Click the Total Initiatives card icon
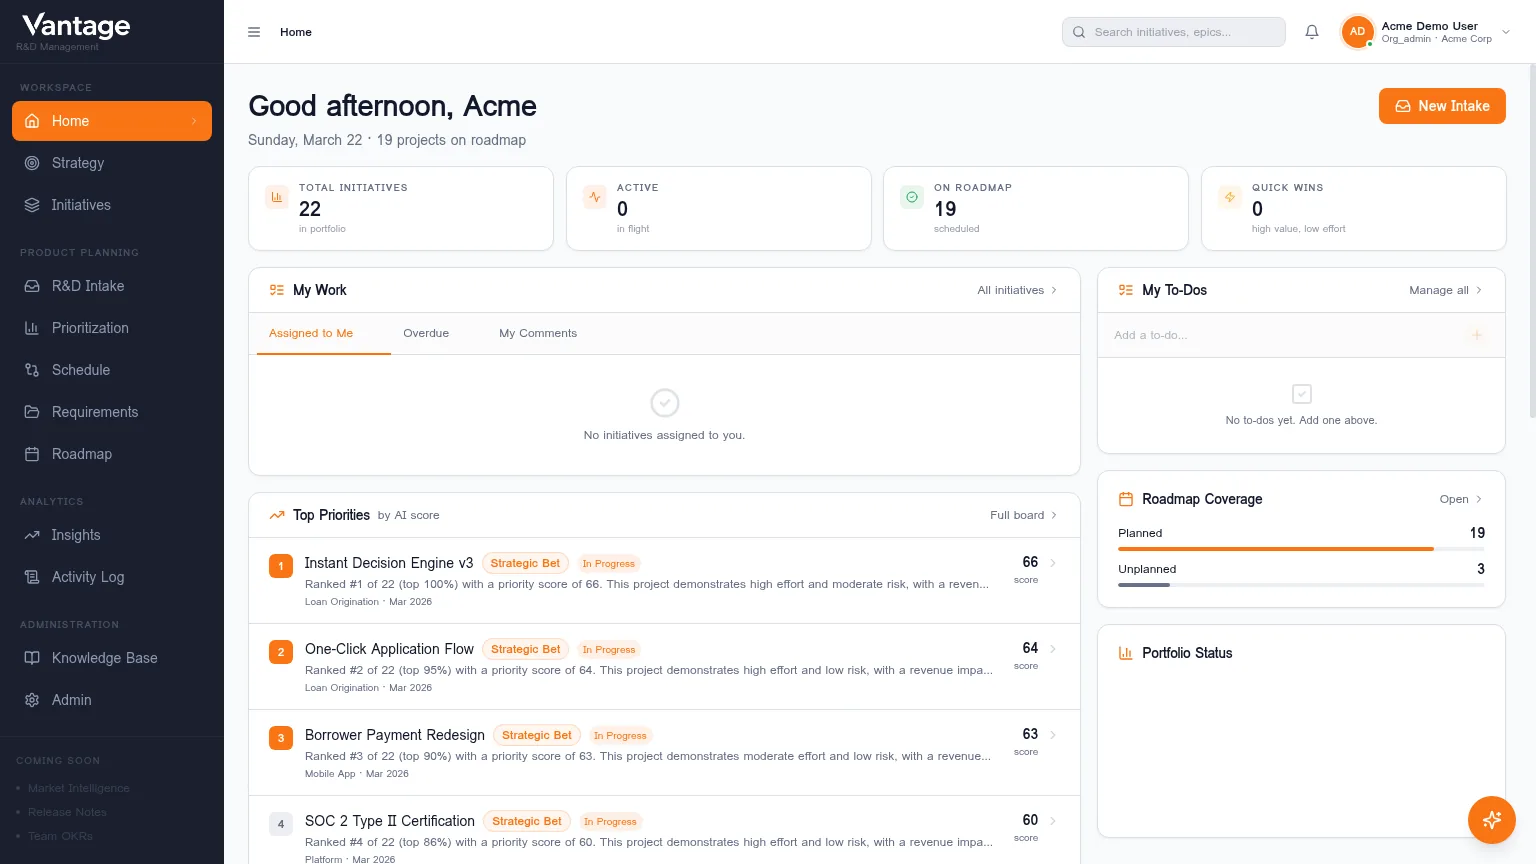 277,197
